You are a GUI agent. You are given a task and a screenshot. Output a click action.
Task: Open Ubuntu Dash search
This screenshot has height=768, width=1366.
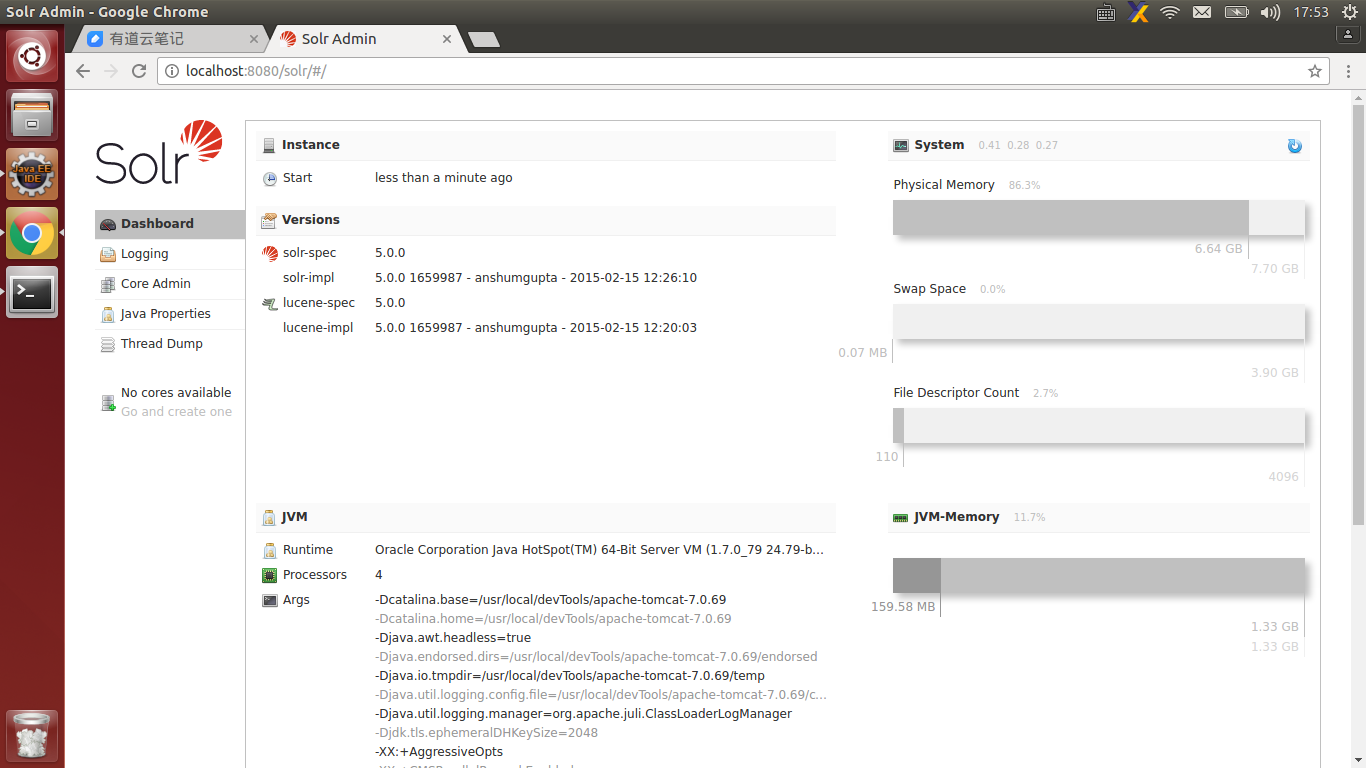pyautogui.click(x=32, y=56)
